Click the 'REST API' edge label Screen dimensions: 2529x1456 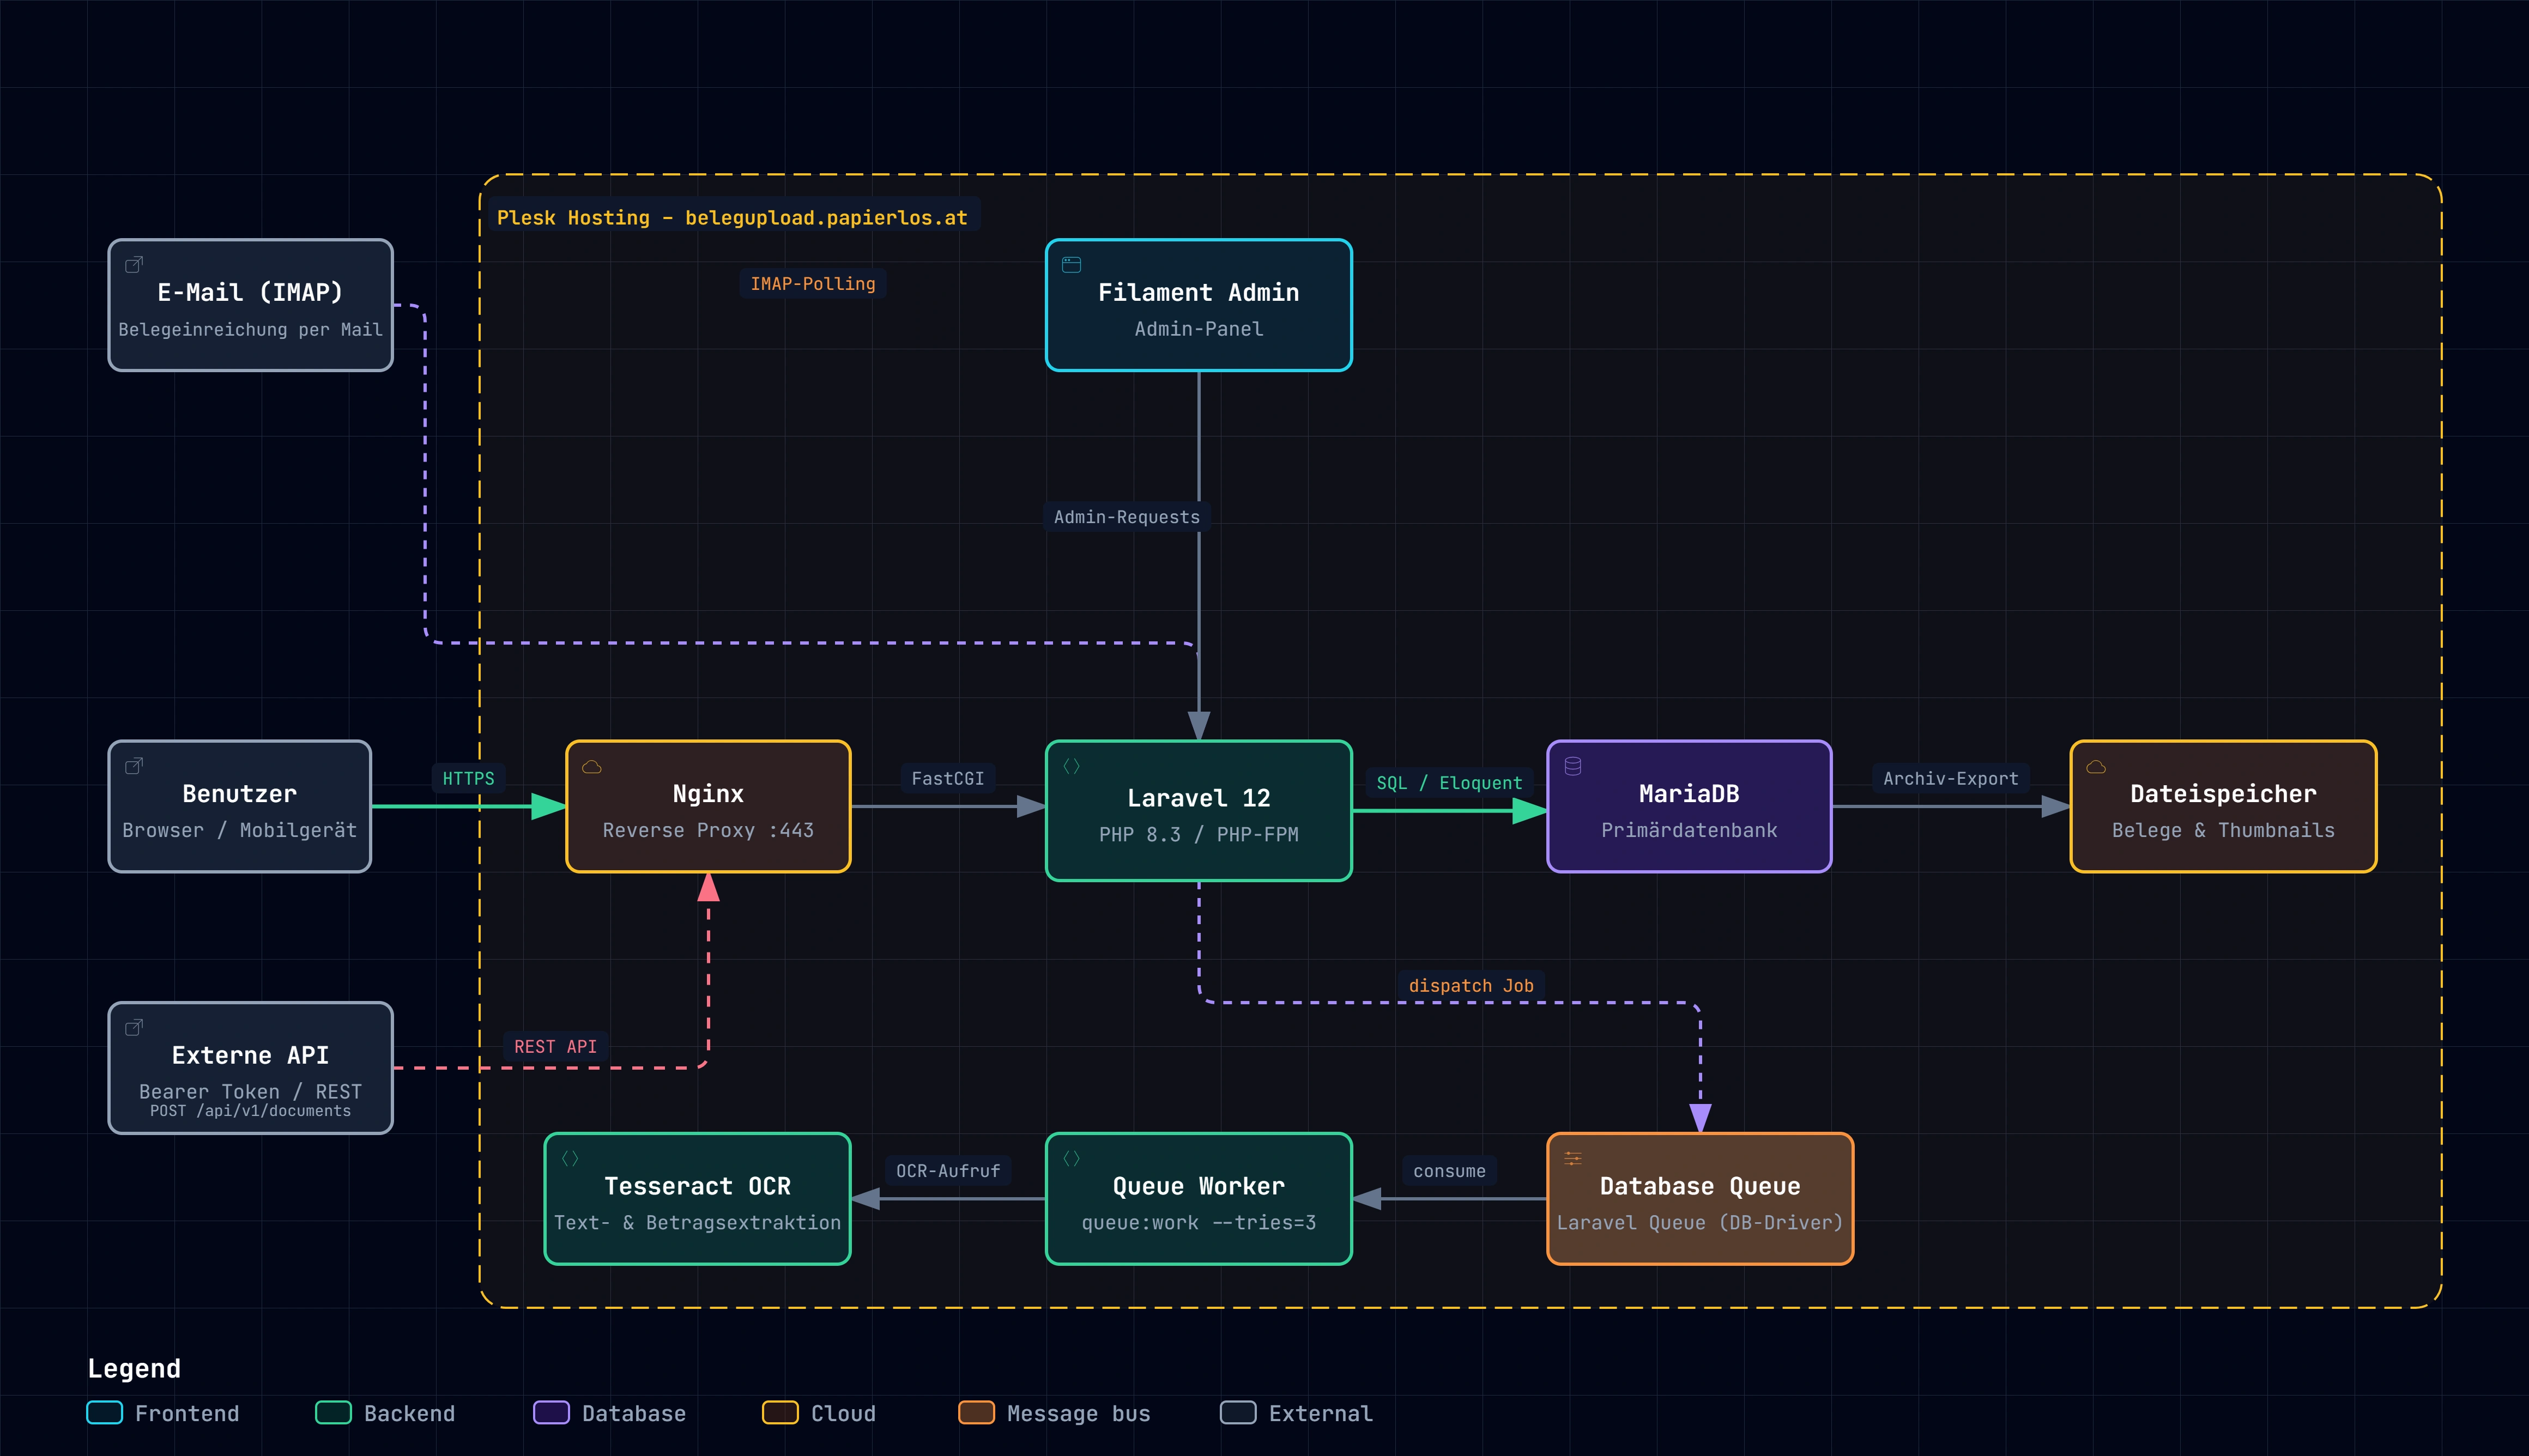[555, 1046]
